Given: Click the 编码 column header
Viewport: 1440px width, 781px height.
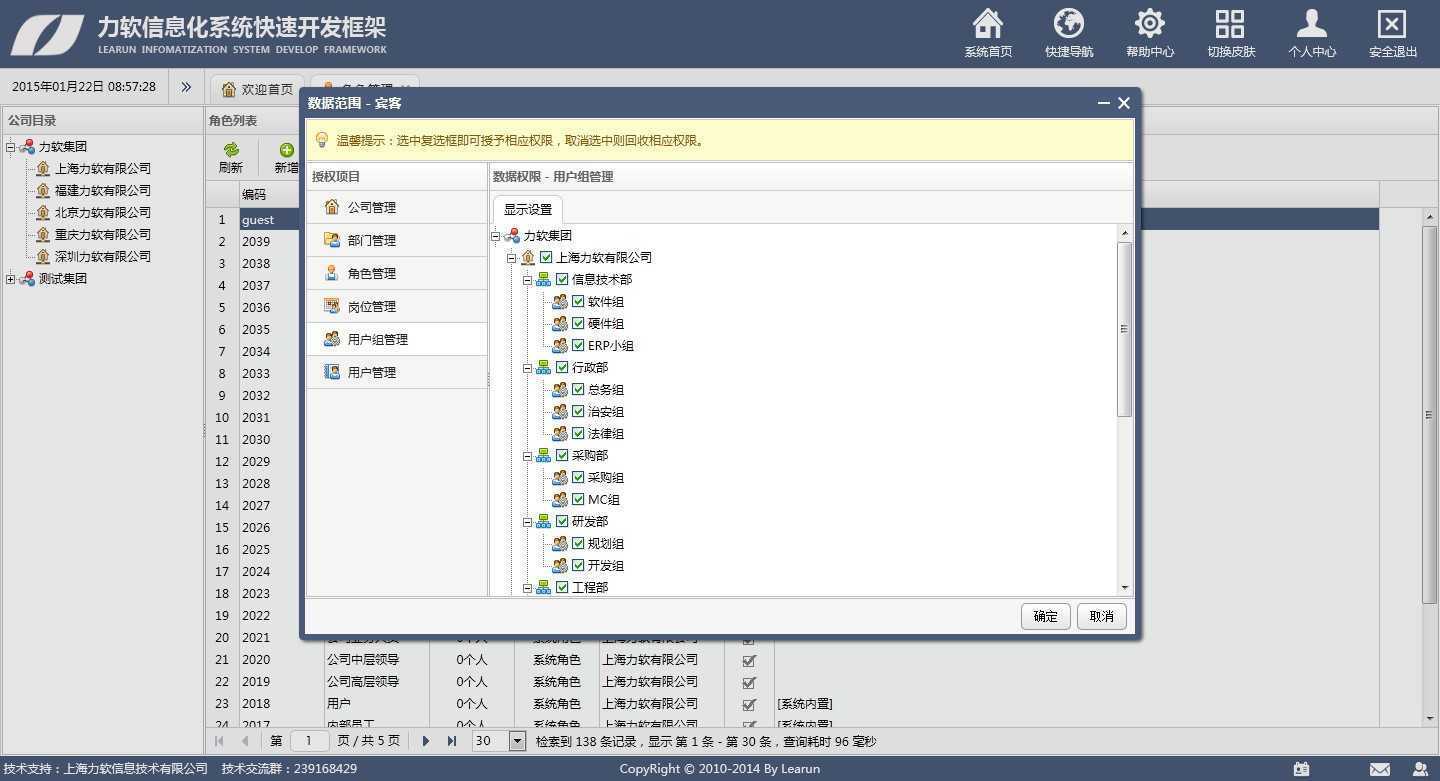Looking at the screenshot, I should [x=269, y=194].
